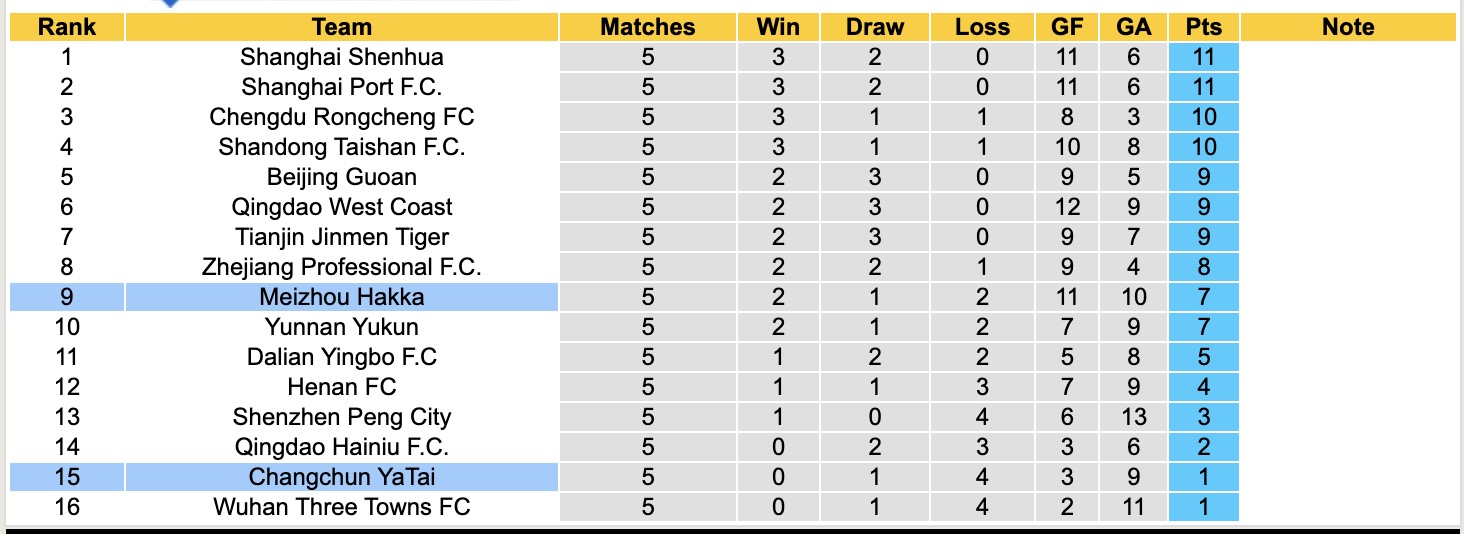
Task: Click Shenzhen Peng City team name
Action: click(341, 417)
